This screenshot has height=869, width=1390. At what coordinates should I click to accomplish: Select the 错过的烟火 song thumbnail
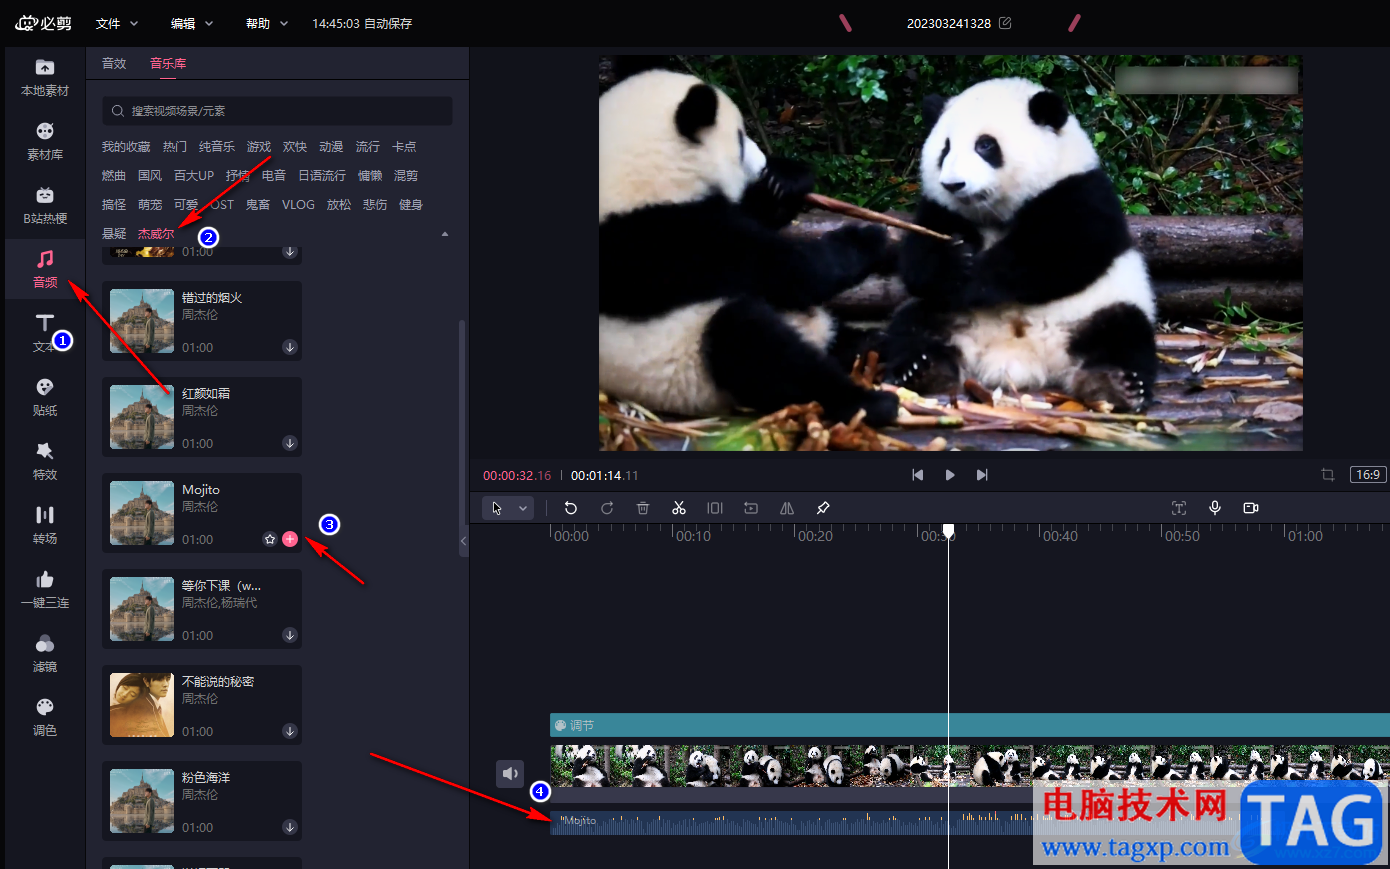coord(142,321)
